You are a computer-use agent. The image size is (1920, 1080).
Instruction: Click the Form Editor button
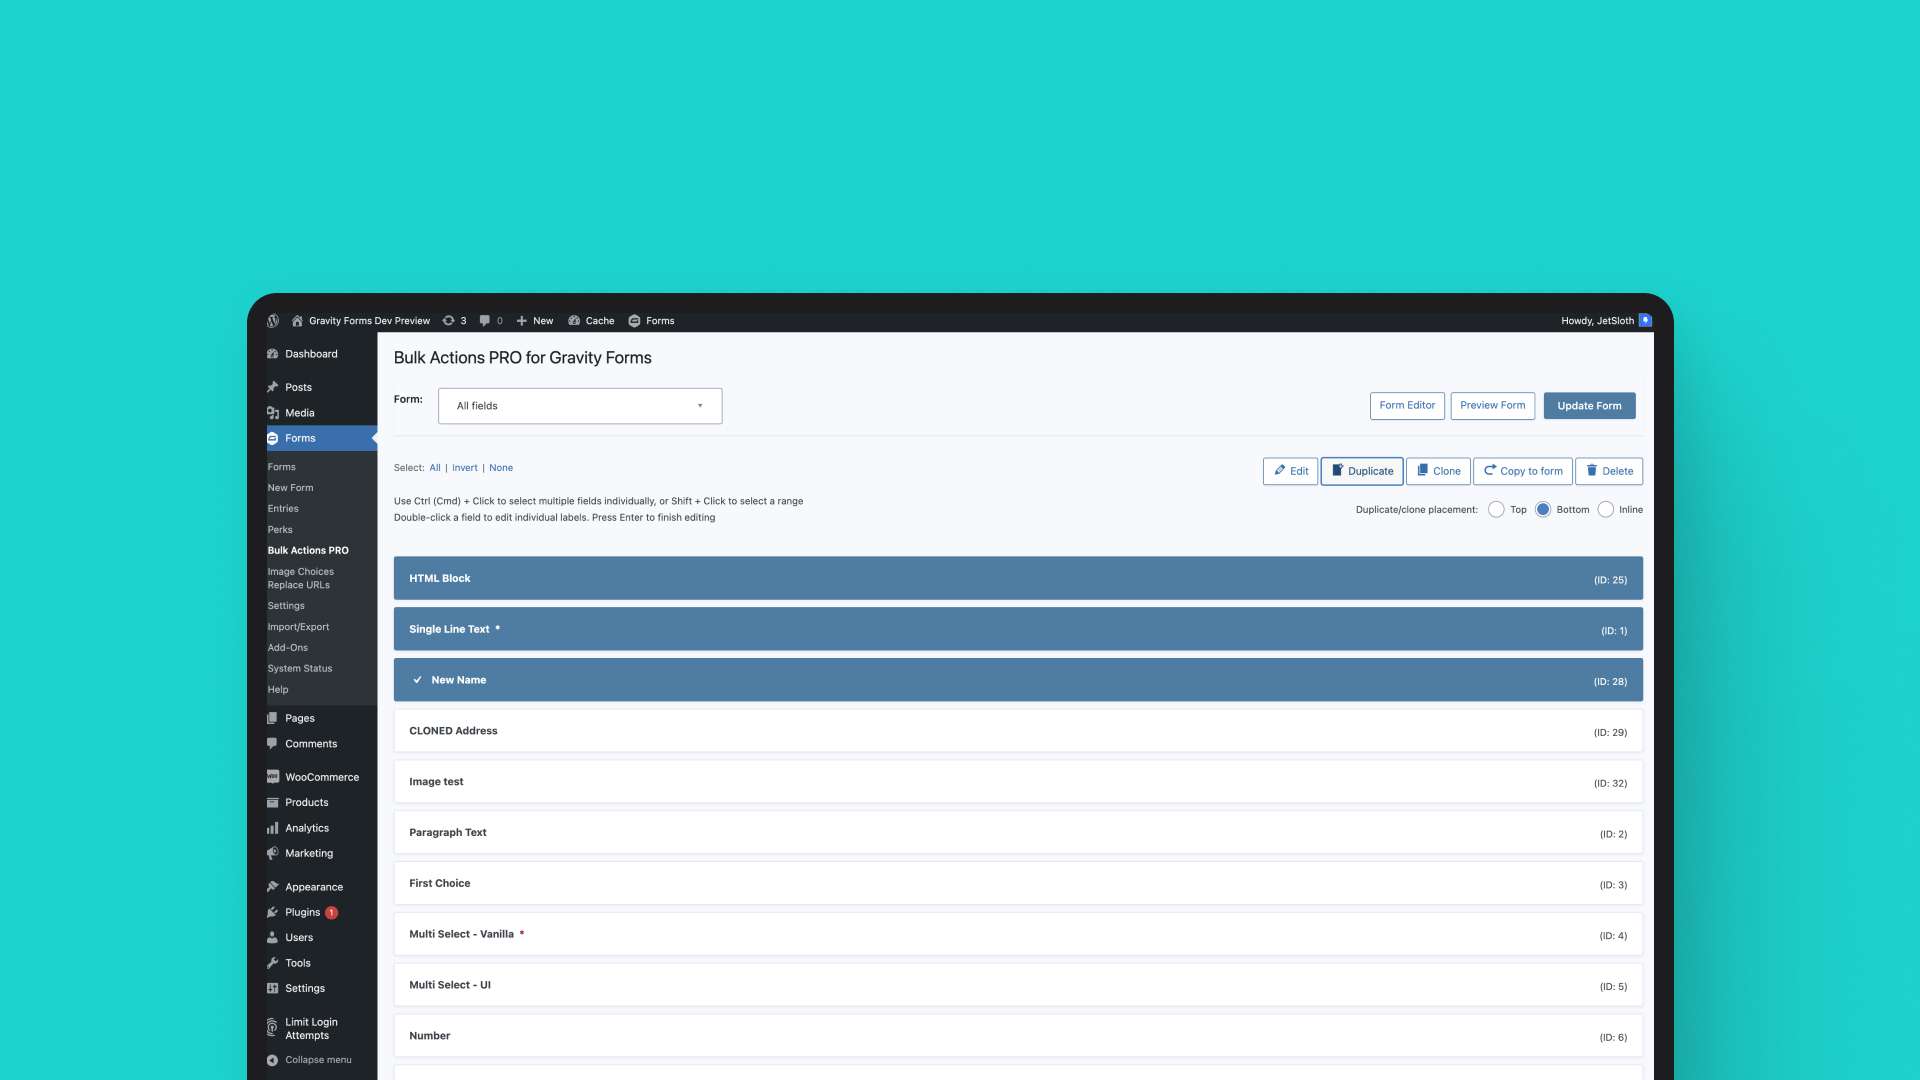pos(1407,406)
